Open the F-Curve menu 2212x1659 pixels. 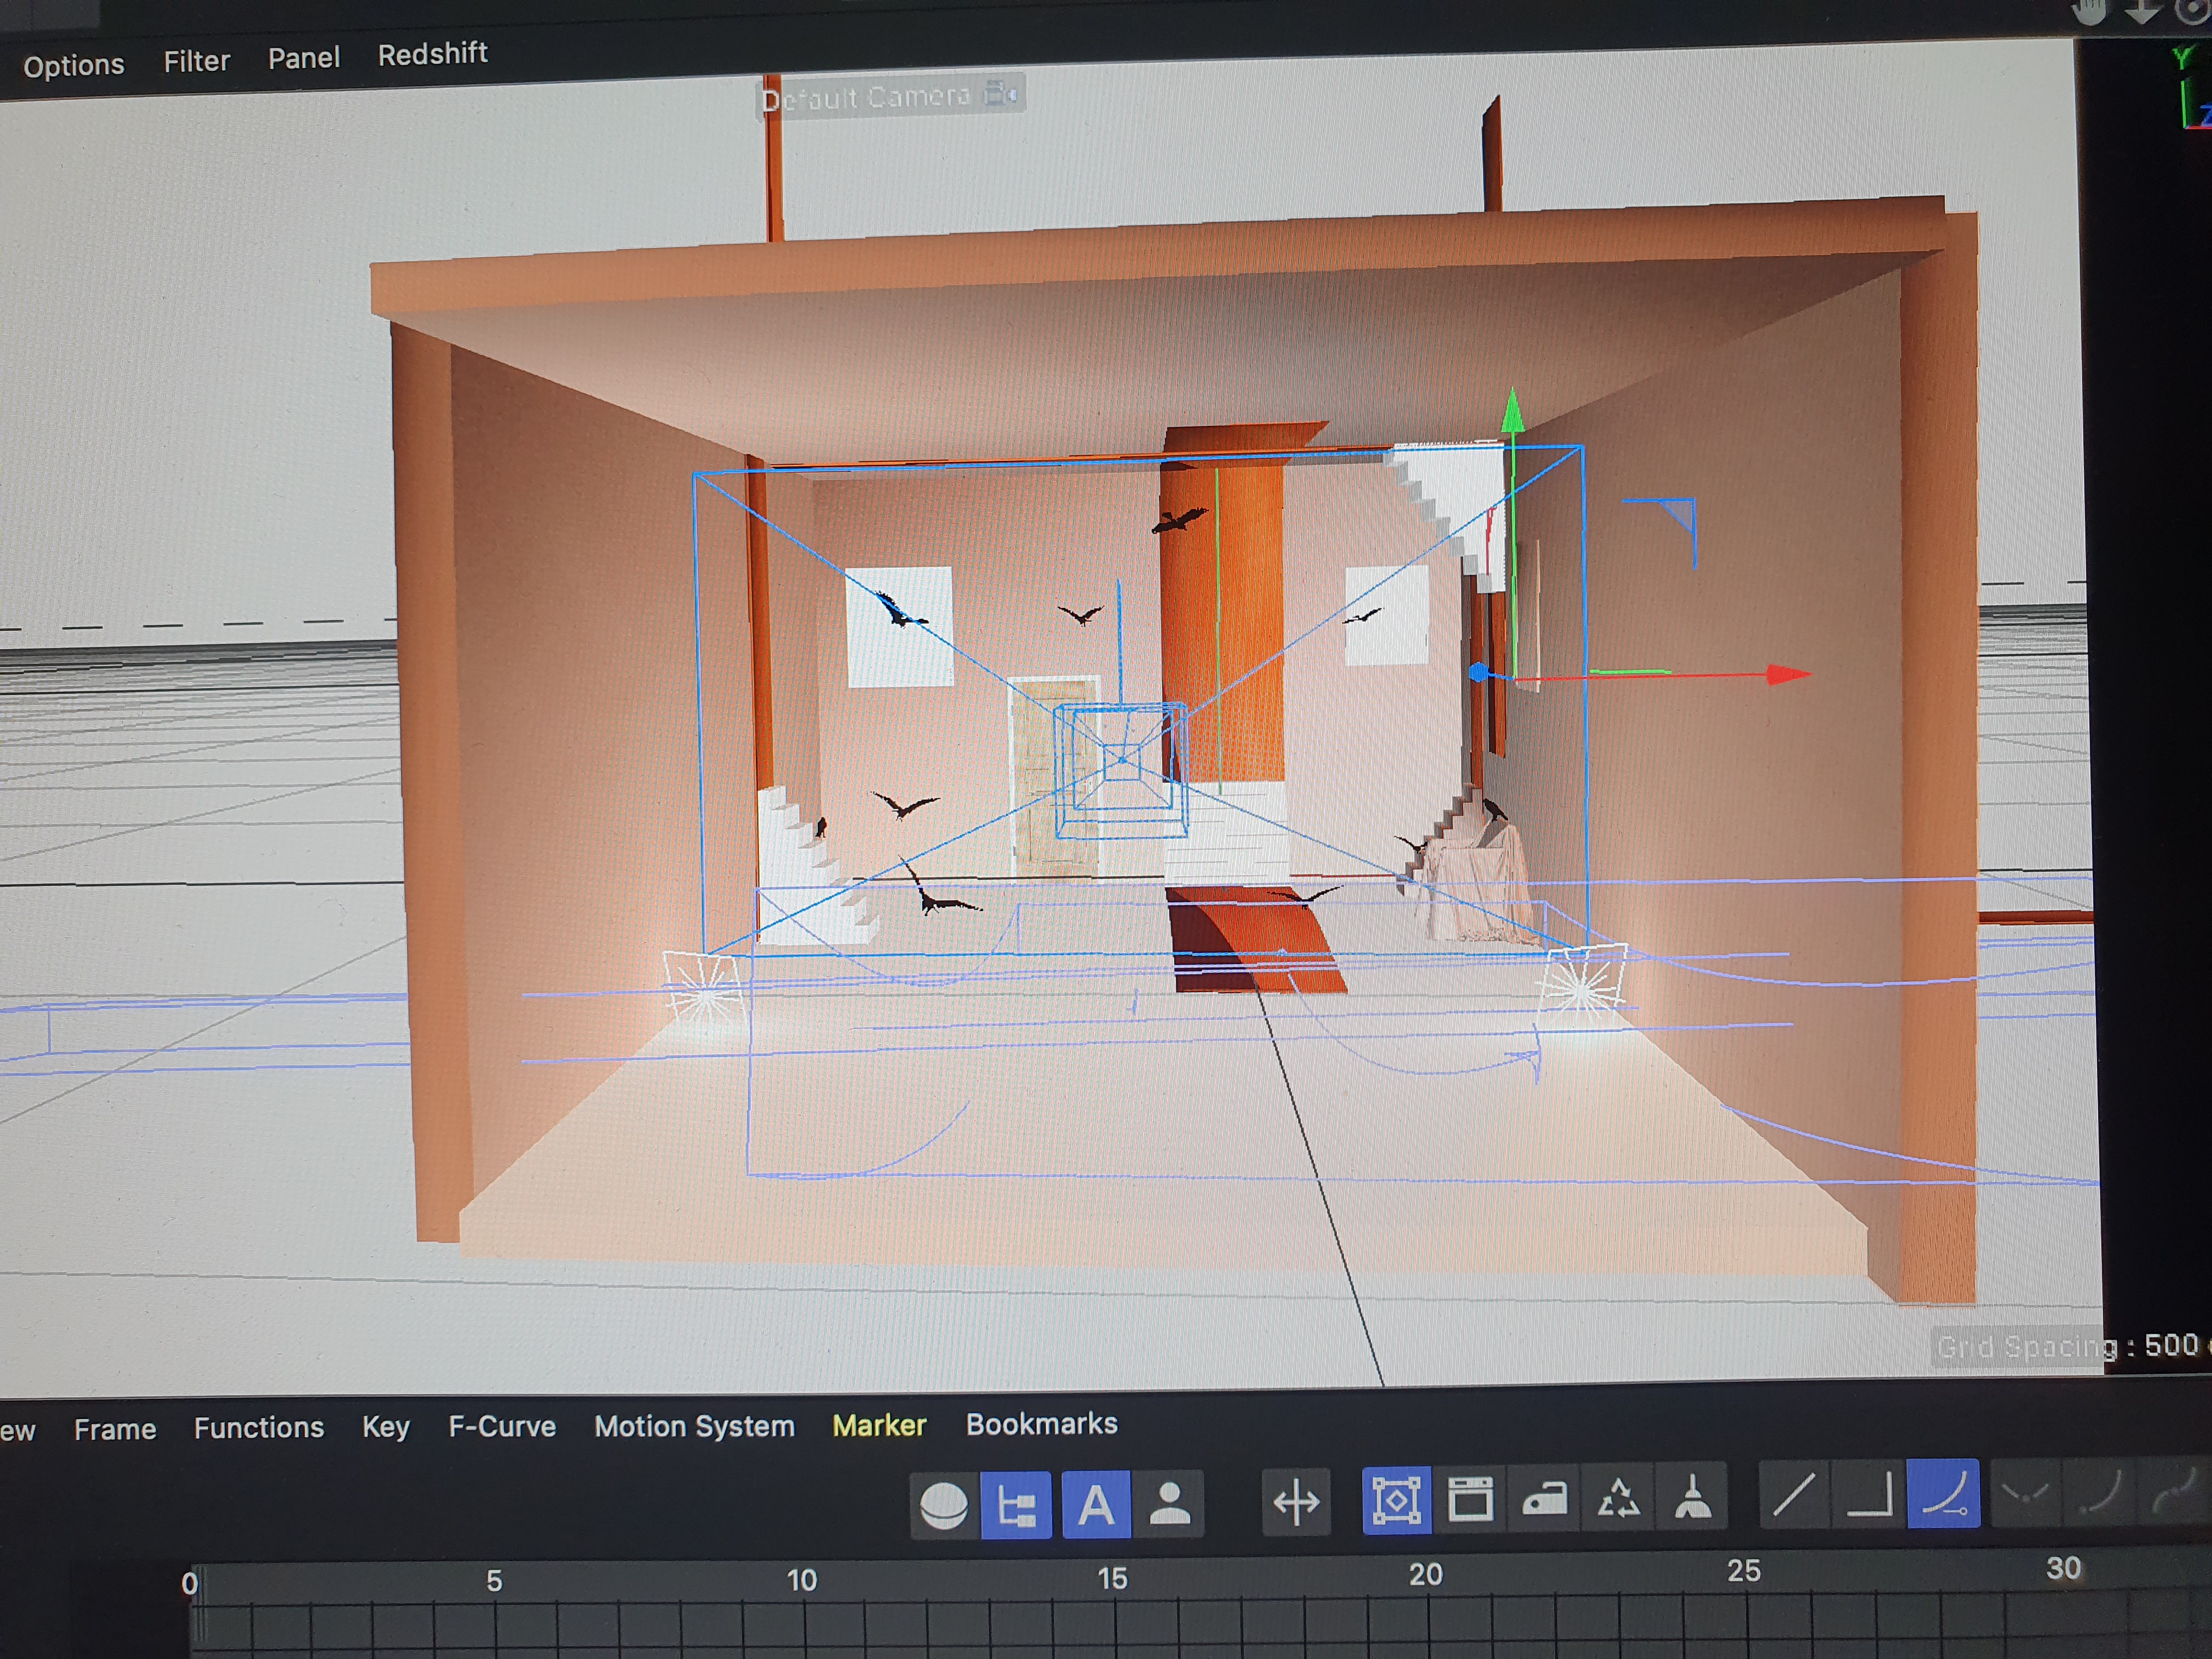(x=501, y=1427)
